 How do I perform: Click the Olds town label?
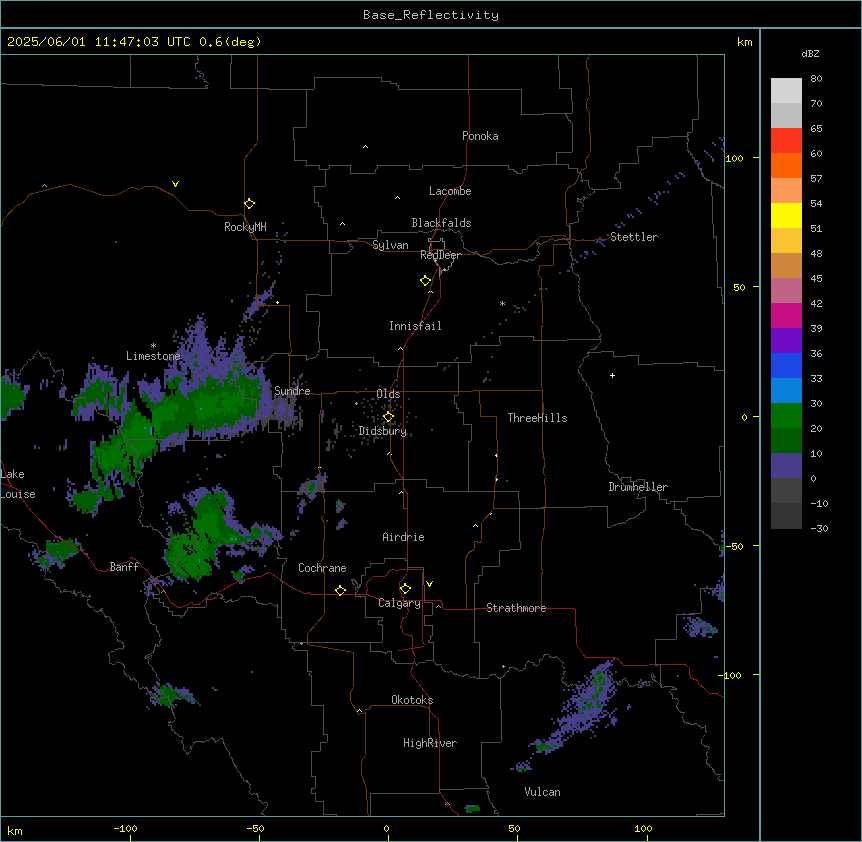388,394
